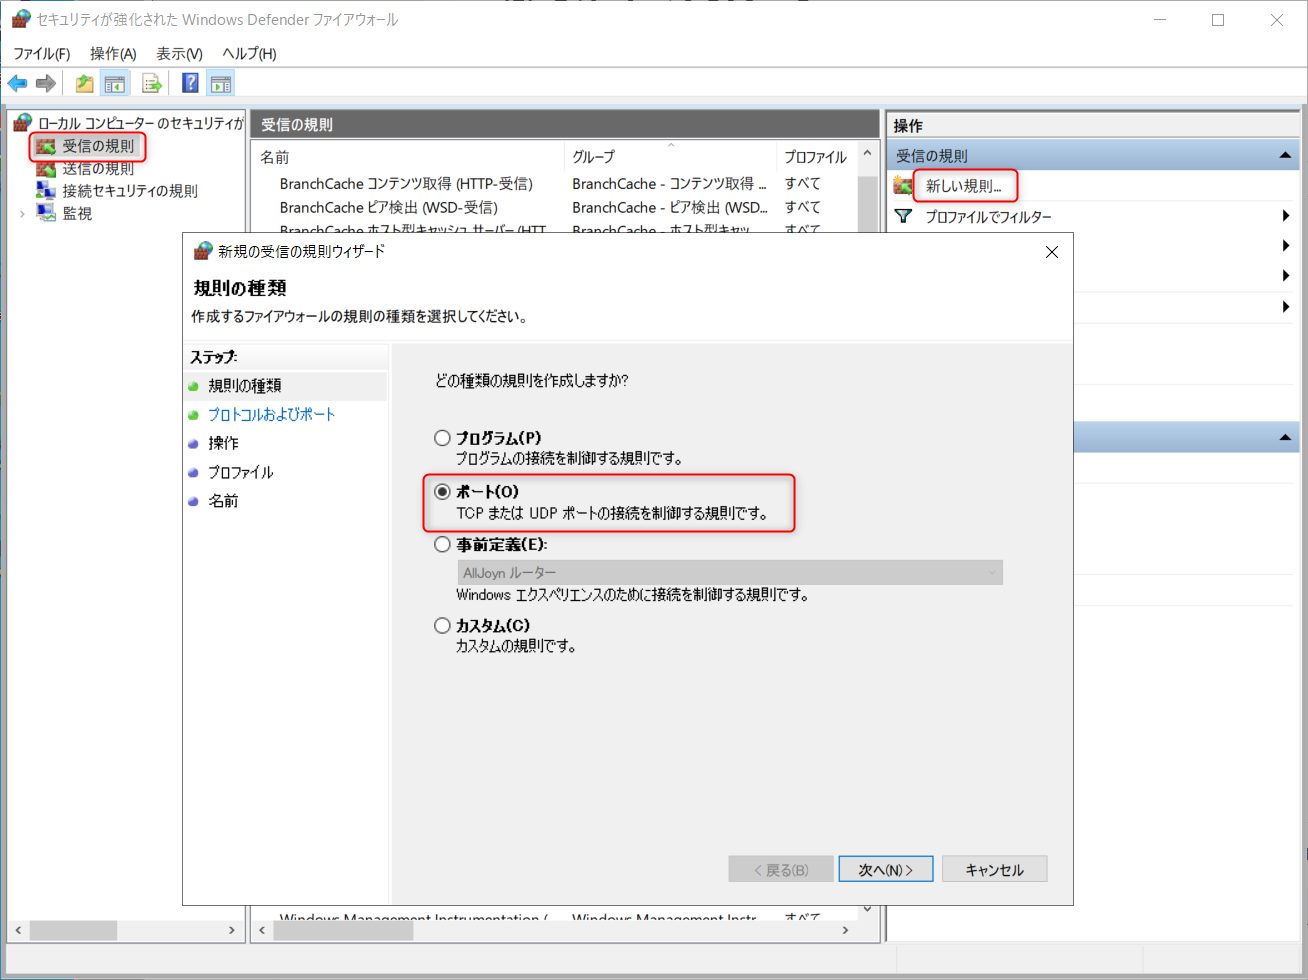Click the firewall icon of the ローカル コンピューター root node
This screenshot has width=1308, height=980.
[23, 122]
